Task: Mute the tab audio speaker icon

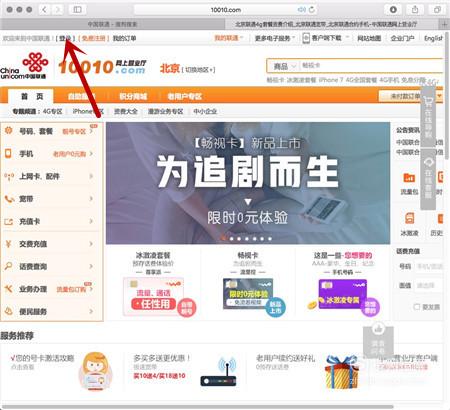Action: [x=301, y=10]
